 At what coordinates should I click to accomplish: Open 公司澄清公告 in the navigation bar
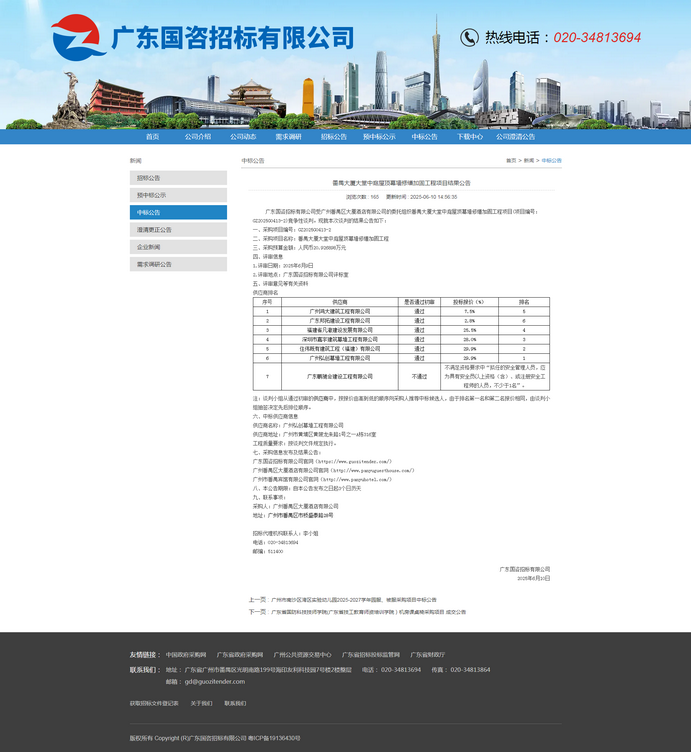coord(515,137)
